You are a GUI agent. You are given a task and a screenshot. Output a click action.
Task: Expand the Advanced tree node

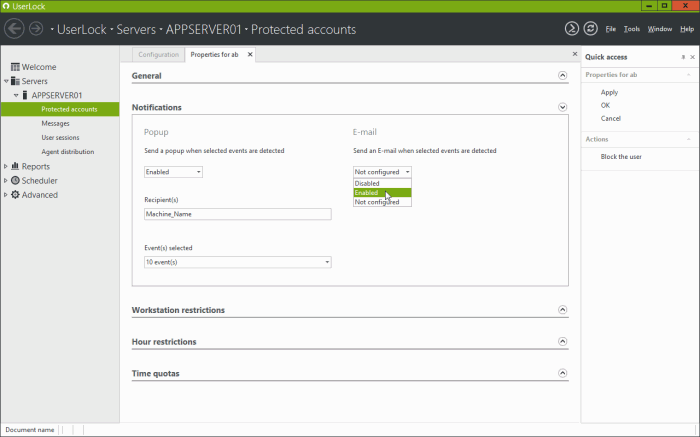pos(6,195)
